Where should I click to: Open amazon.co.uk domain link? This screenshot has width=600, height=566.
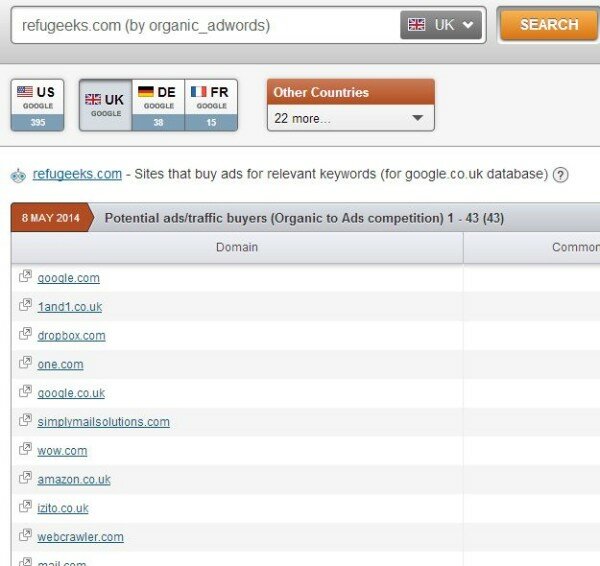click(x=74, y=480)
